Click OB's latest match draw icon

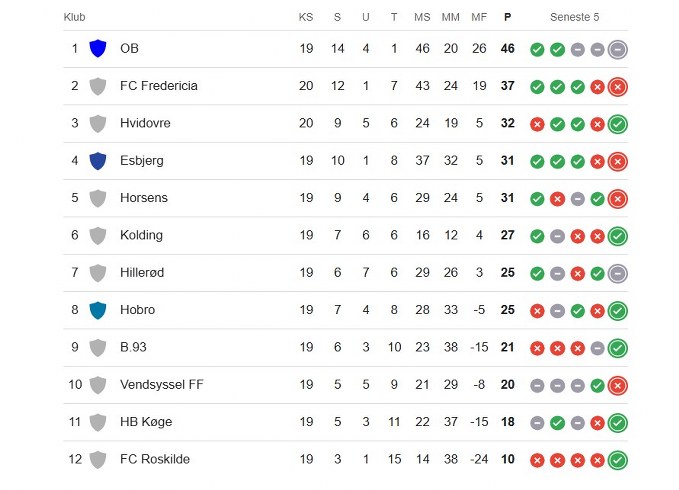click(617, 49)
